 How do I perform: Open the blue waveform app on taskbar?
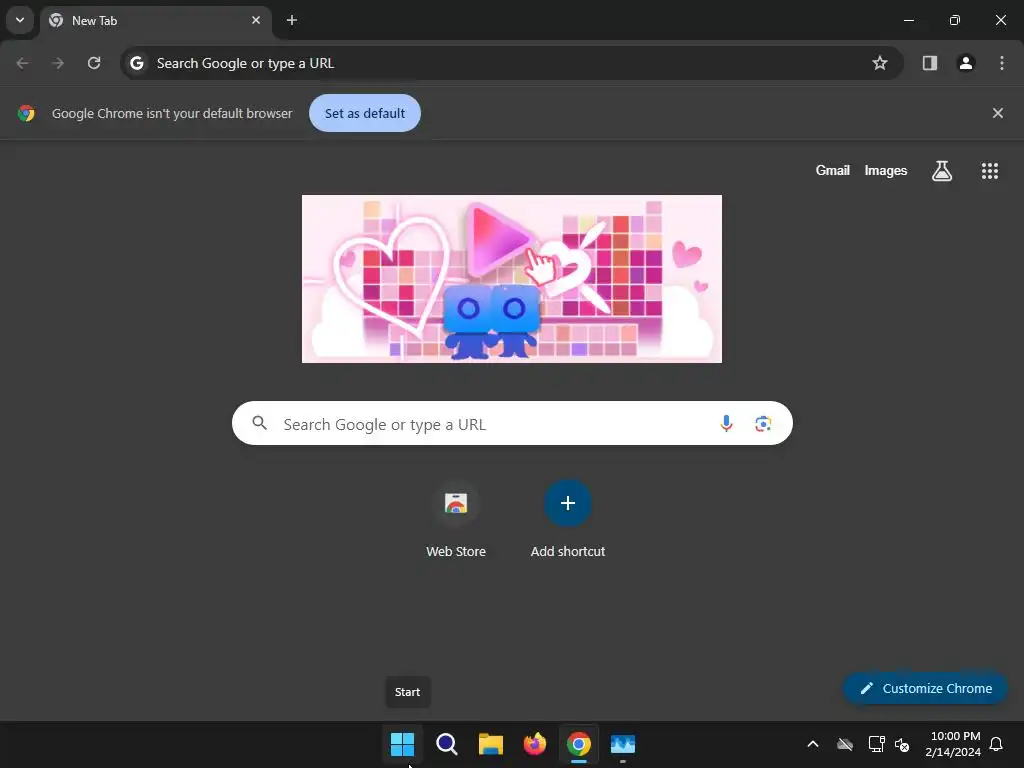coord(623,744)
